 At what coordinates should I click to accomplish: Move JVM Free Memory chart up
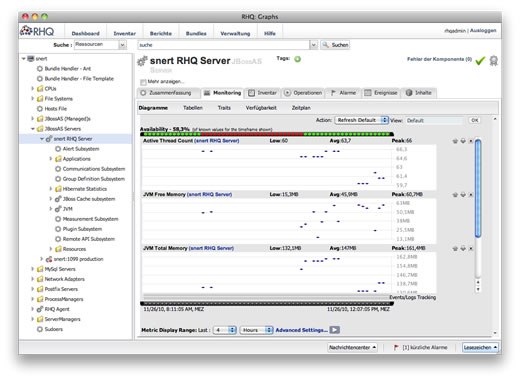tap(455, 195)
